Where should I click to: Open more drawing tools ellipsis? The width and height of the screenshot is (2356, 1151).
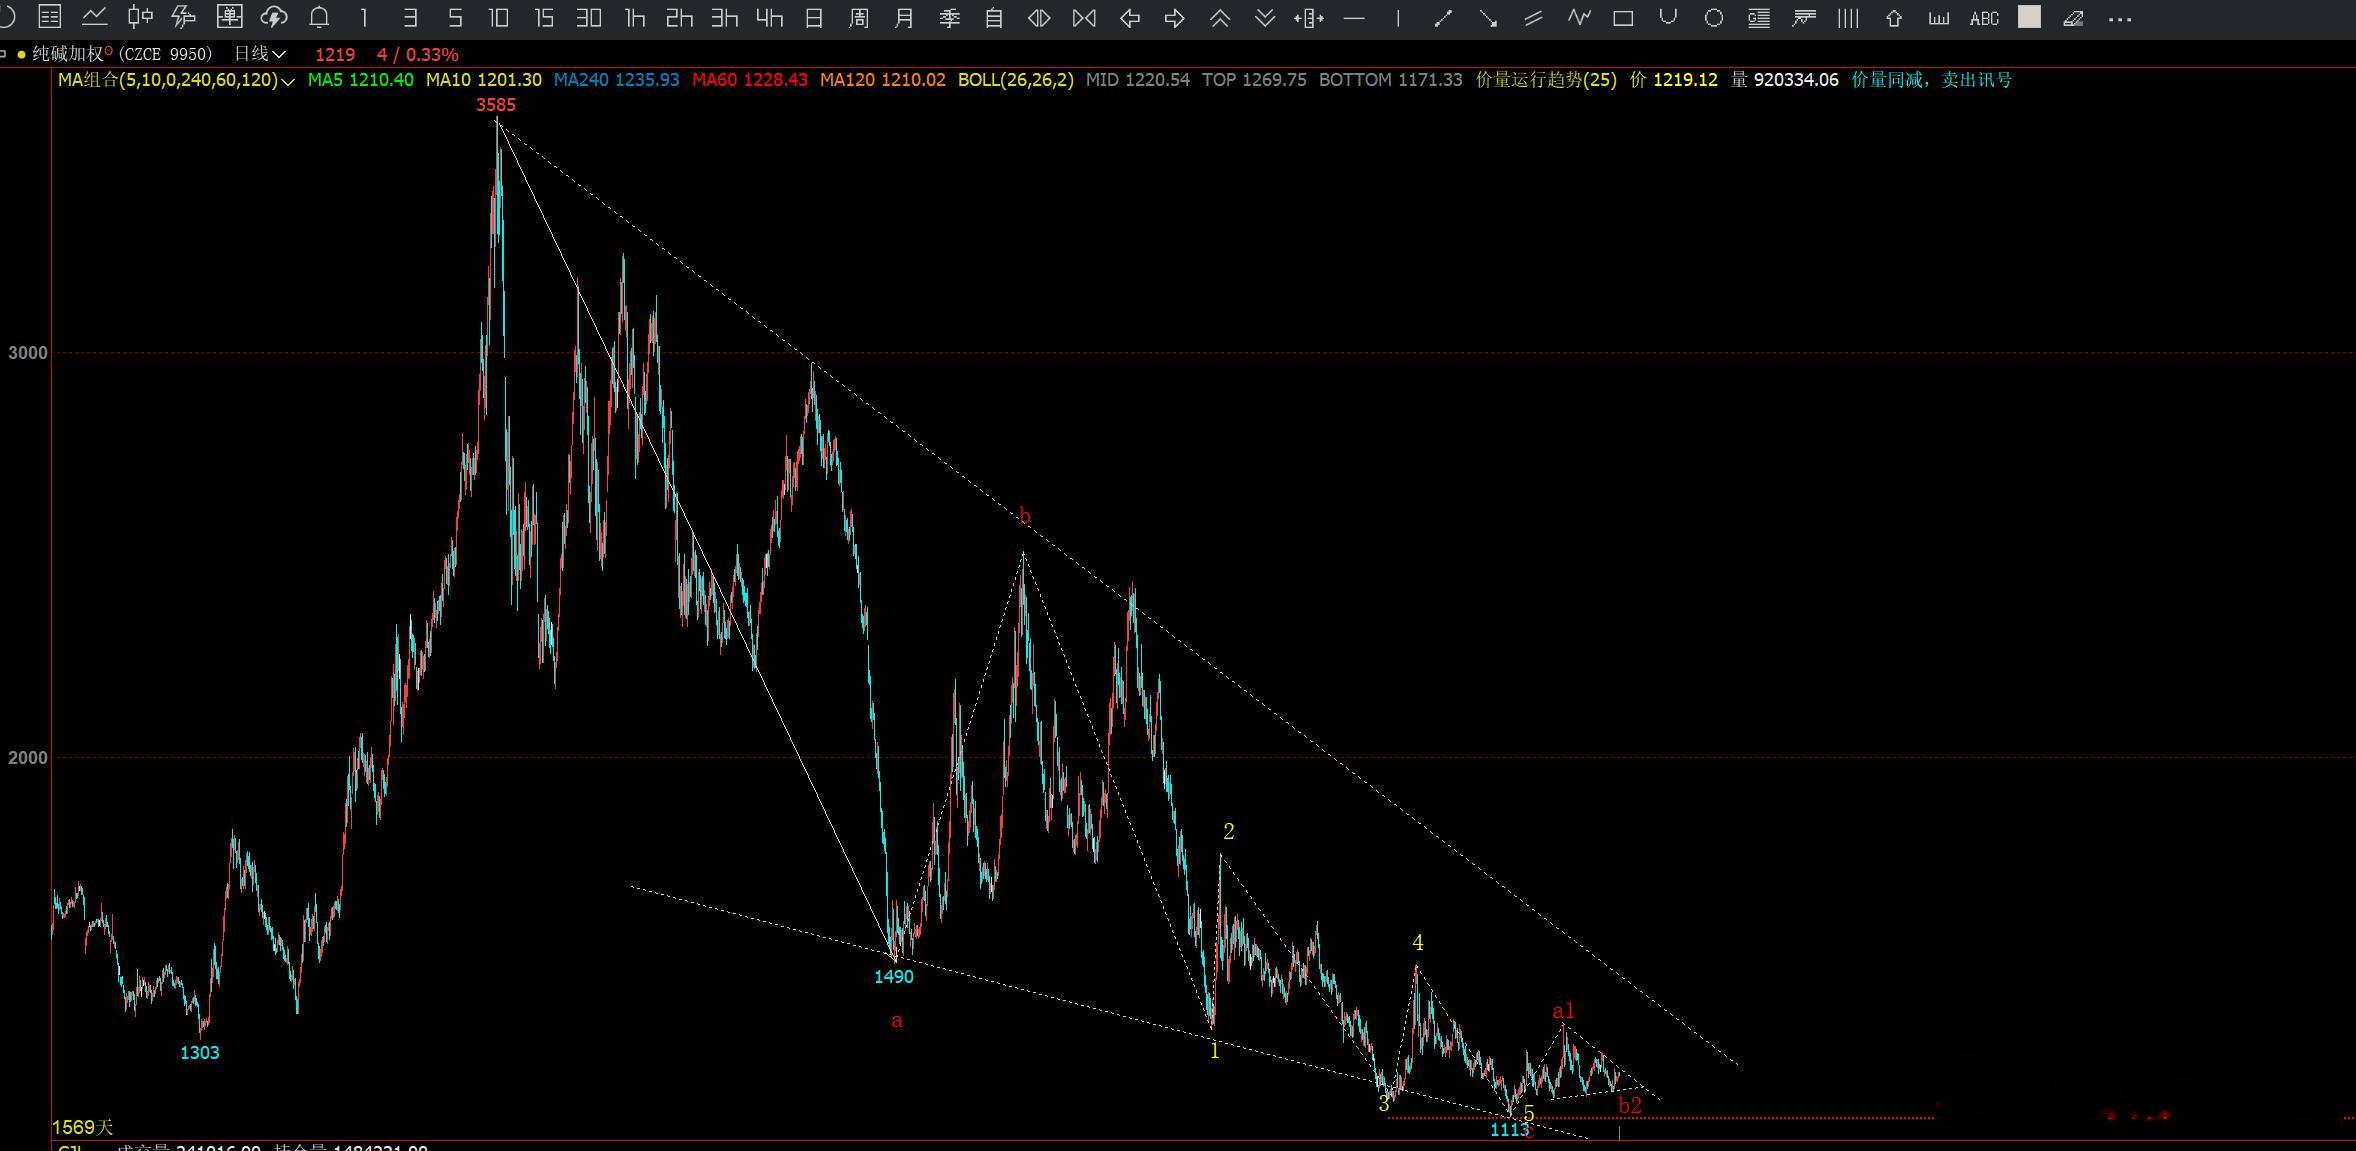click(2119, 19)
